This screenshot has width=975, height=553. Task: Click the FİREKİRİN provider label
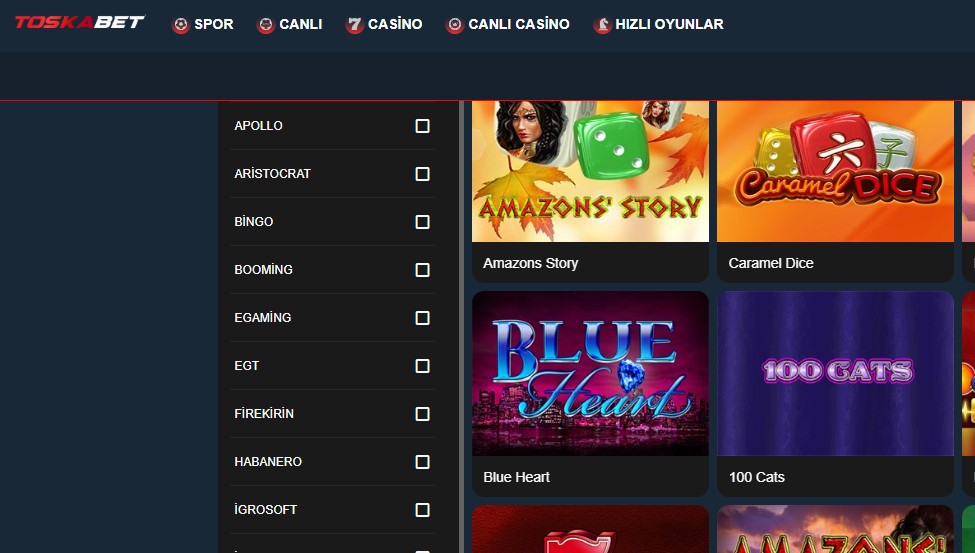pyautogui.click(x=264, y=414)
